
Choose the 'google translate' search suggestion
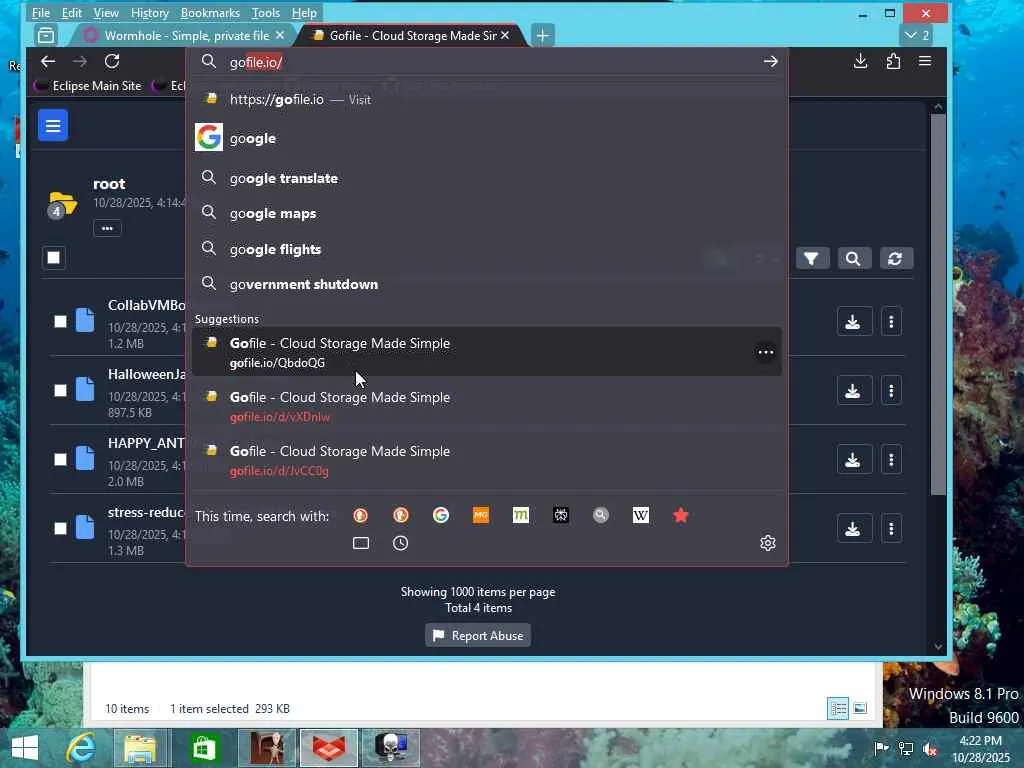click(x=487, y=178)
